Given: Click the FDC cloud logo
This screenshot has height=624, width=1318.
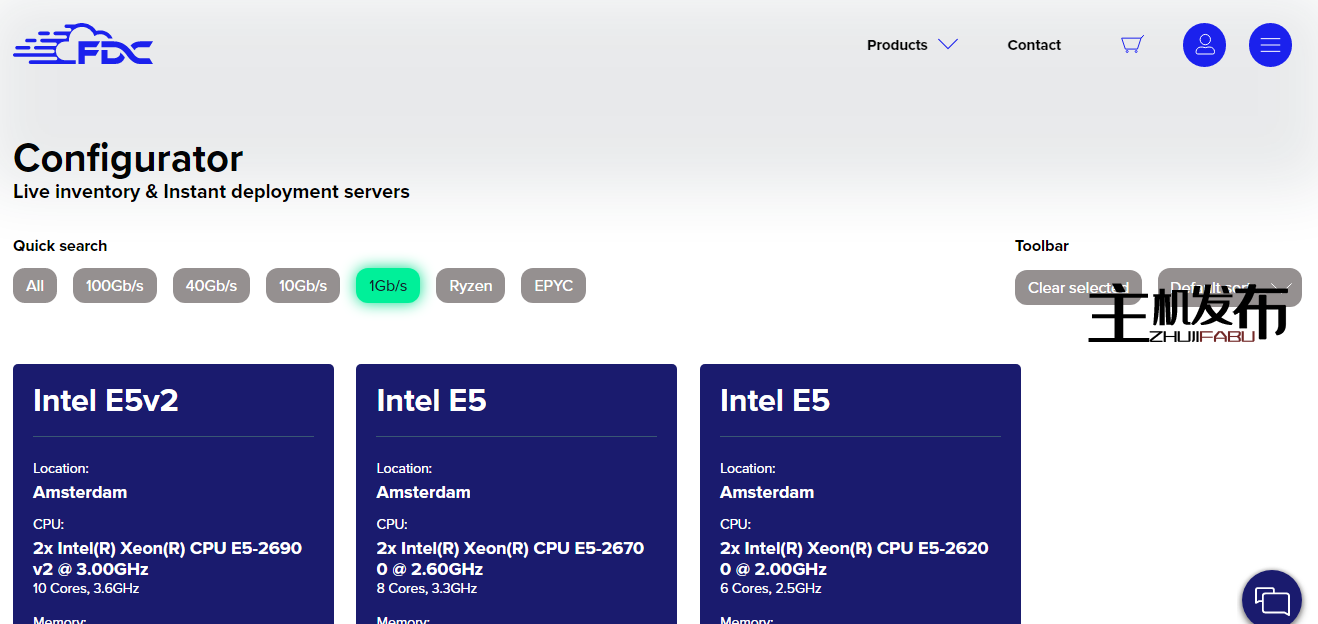Looking at the screenshot, I should point(83,45).
